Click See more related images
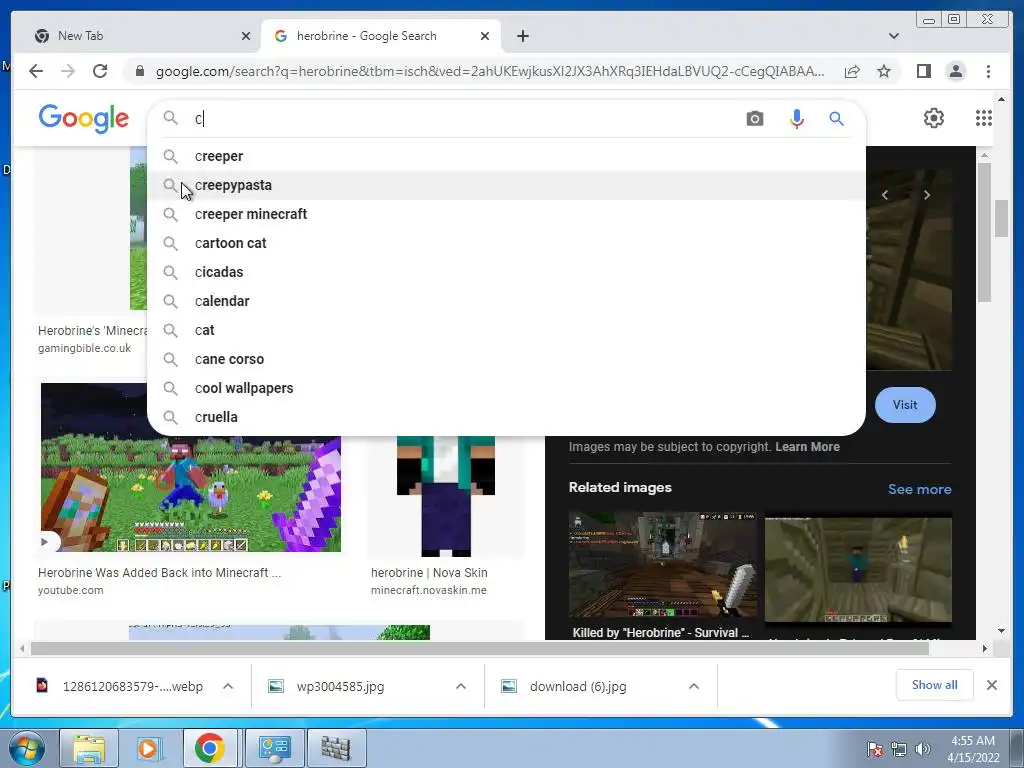 (920, 489)
